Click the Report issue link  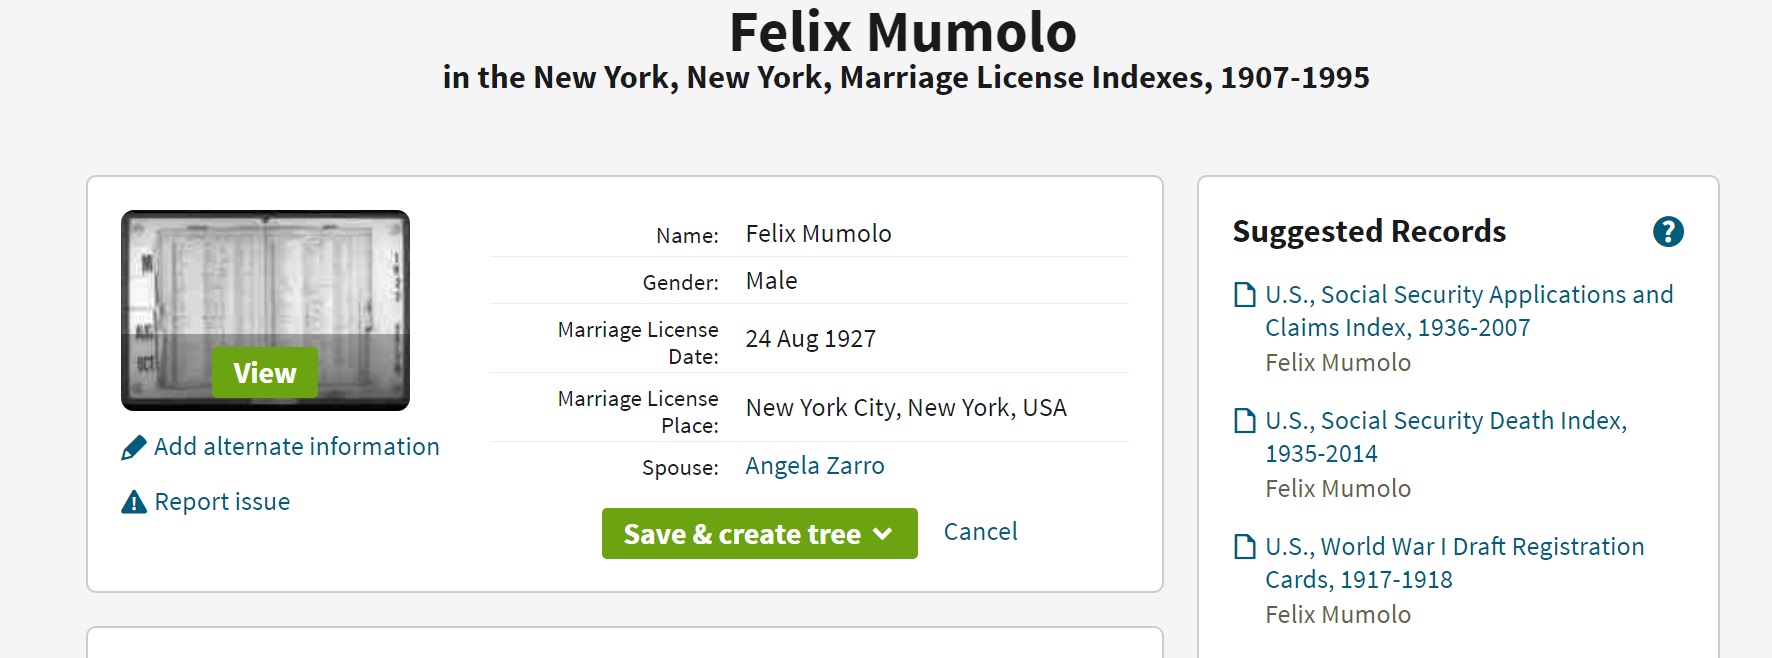[x=222, y=502]
